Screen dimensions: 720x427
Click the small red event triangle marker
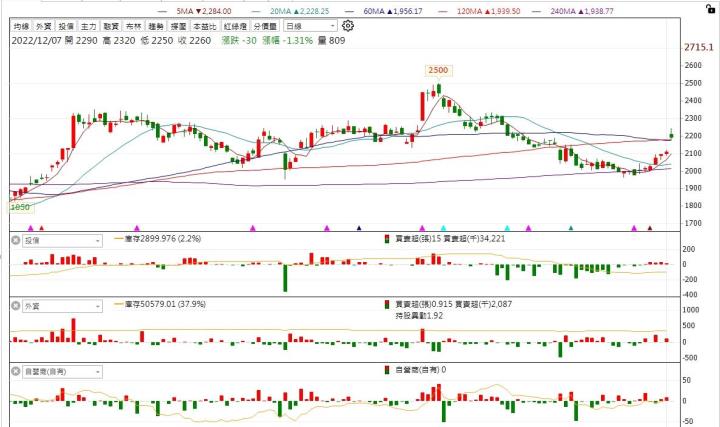(x=41, y=228)
